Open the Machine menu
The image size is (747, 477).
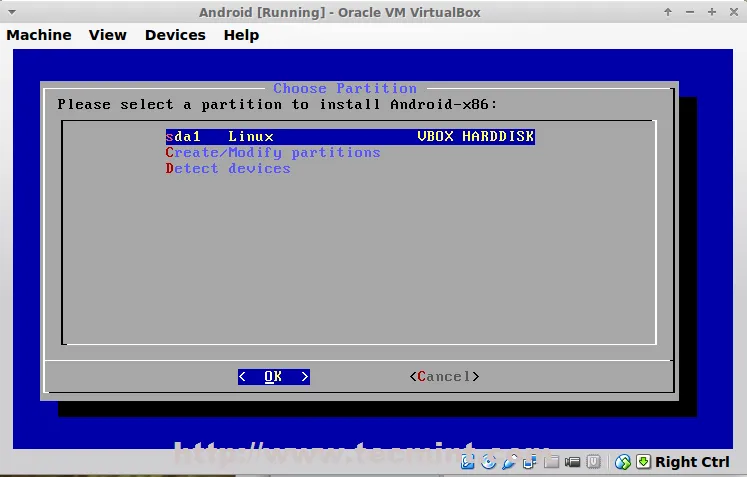pos(39,35)
